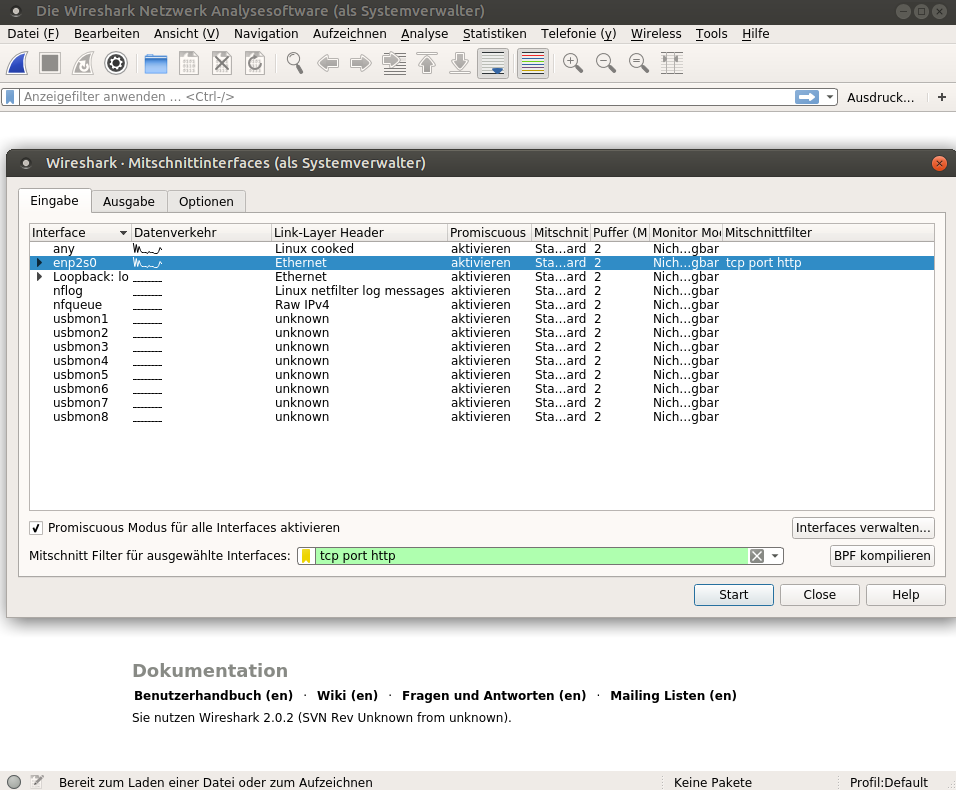Click the resize columns toolbar icon

(x=673, y=64)
